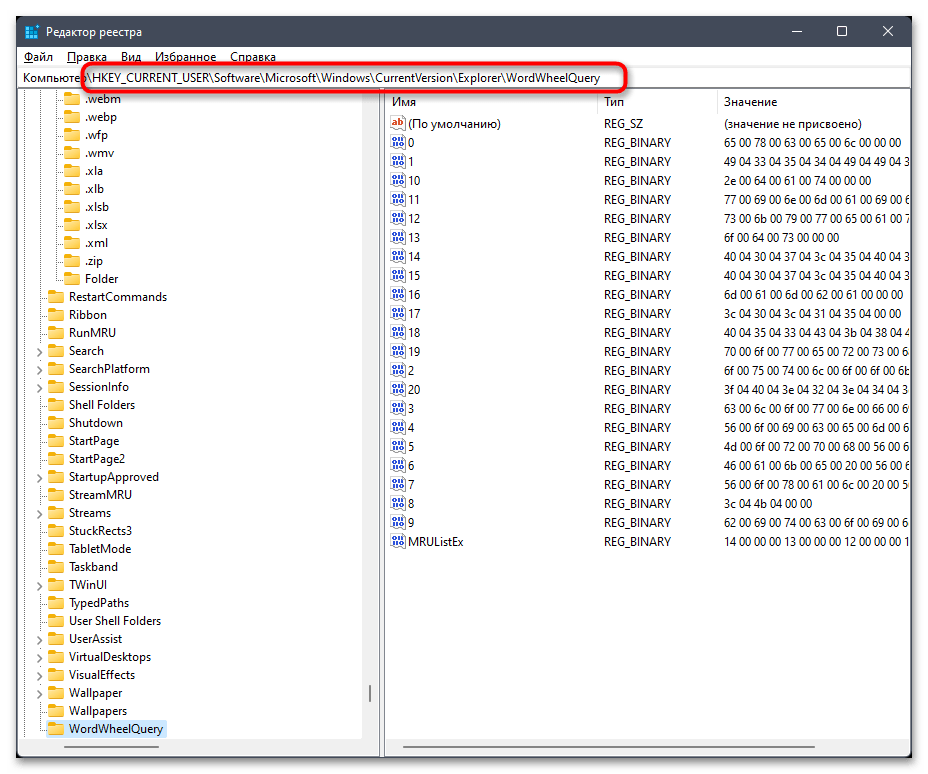Select the value named 12
Image resolution: width=928 pixels, height=774 pixels.
click(x=414, y=218)
